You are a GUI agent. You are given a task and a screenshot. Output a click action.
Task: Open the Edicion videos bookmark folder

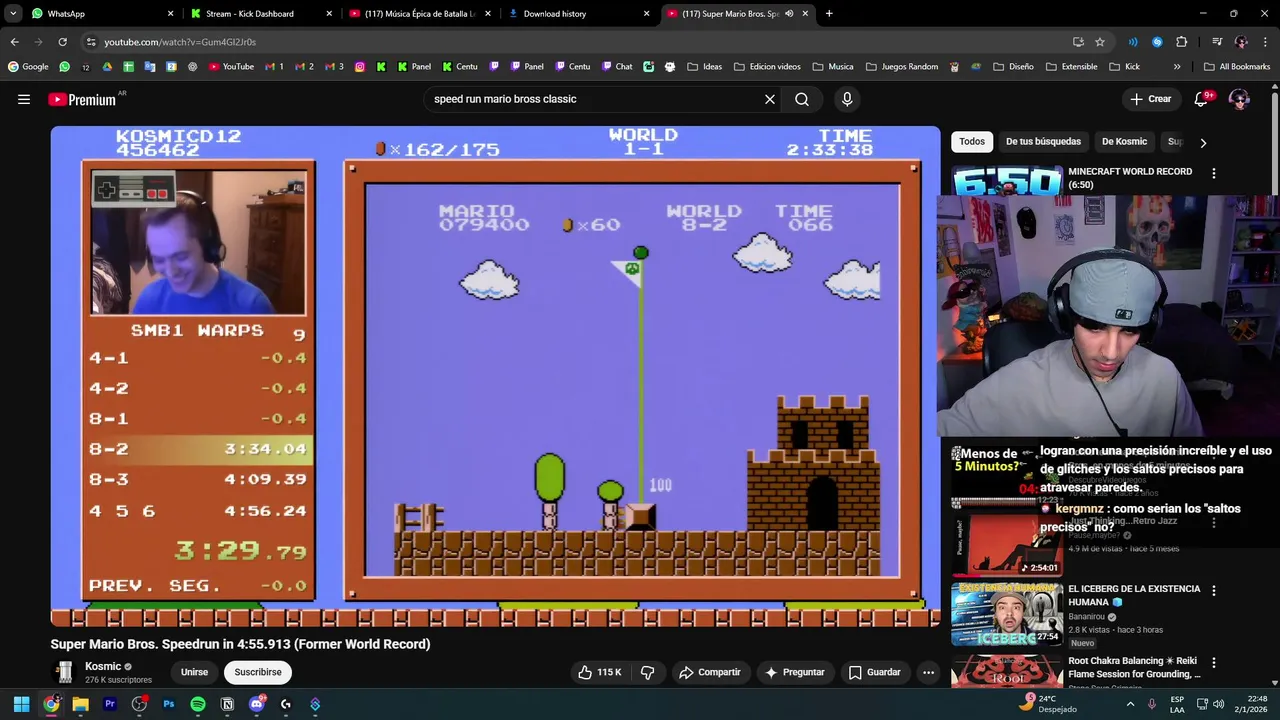[766, 67]
